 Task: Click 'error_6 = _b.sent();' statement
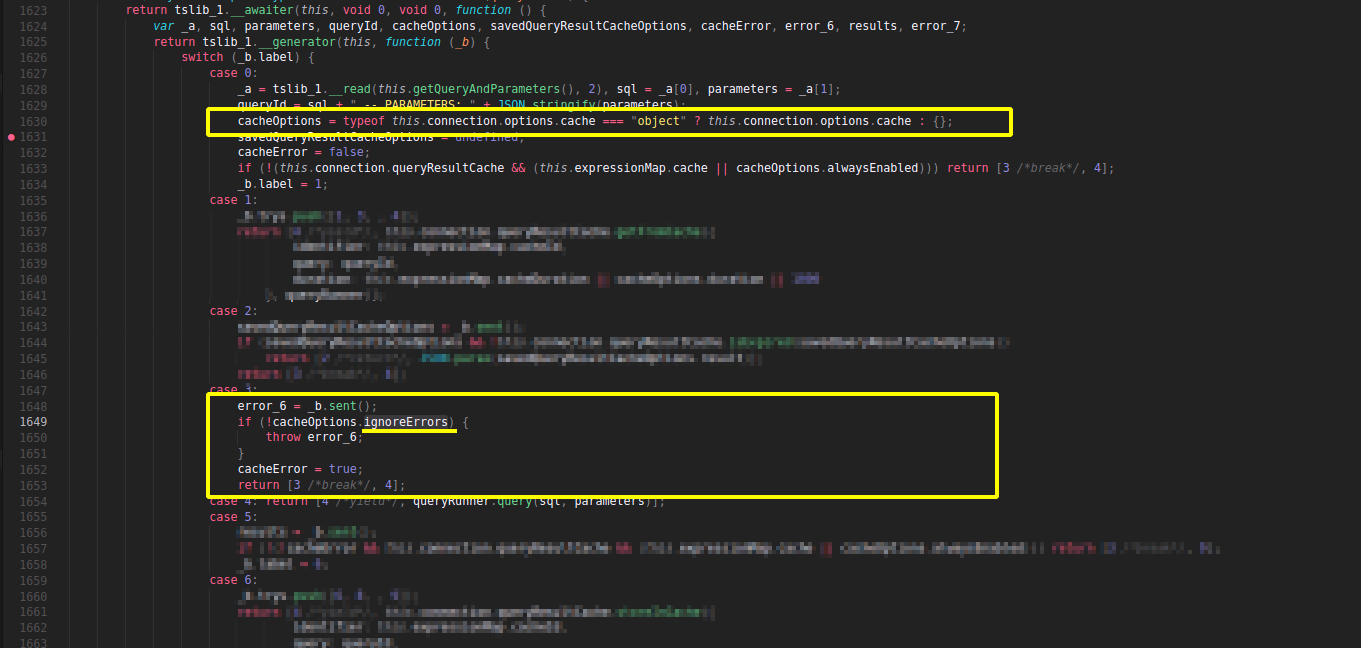(307, 406)
